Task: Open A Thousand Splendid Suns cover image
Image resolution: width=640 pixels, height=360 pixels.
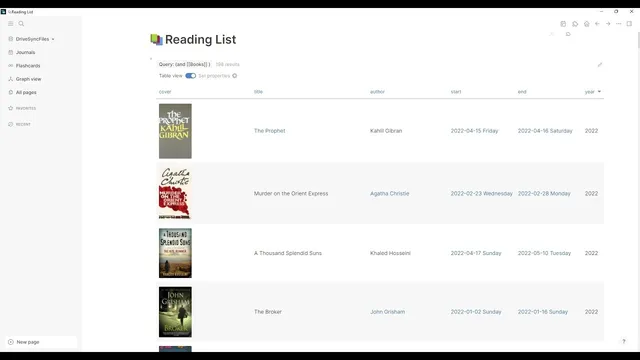Action: click(x=175, y=253)
